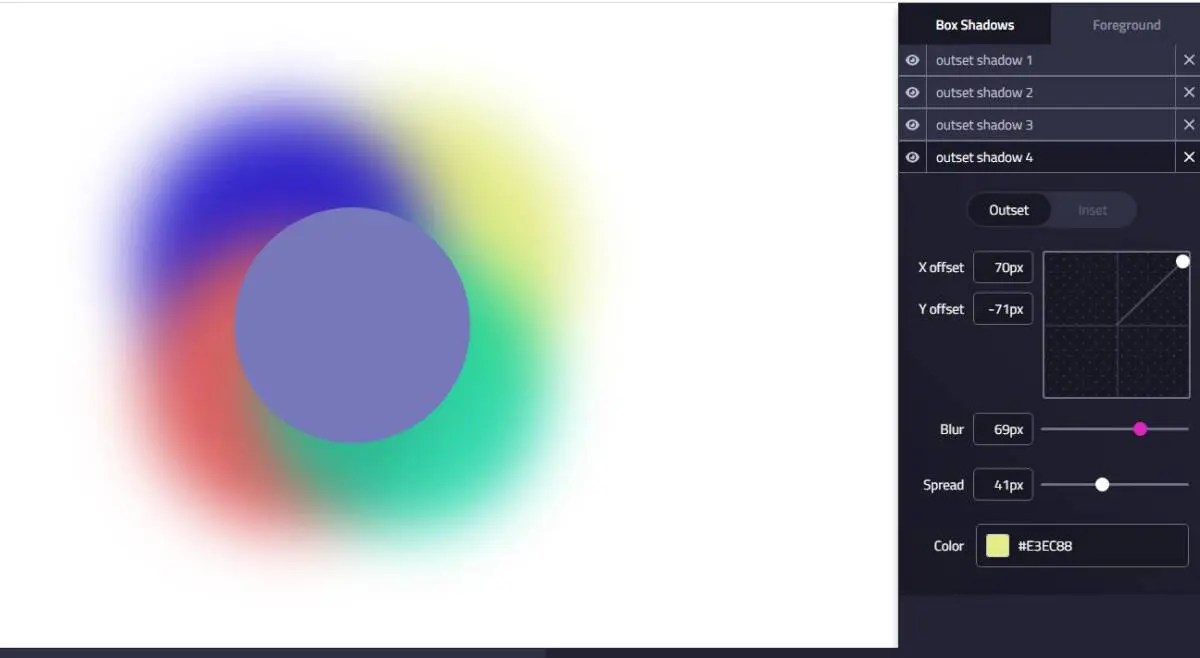Adjust the Spread slider knob
This screenshot has height=658, width=1200.
1103,484
